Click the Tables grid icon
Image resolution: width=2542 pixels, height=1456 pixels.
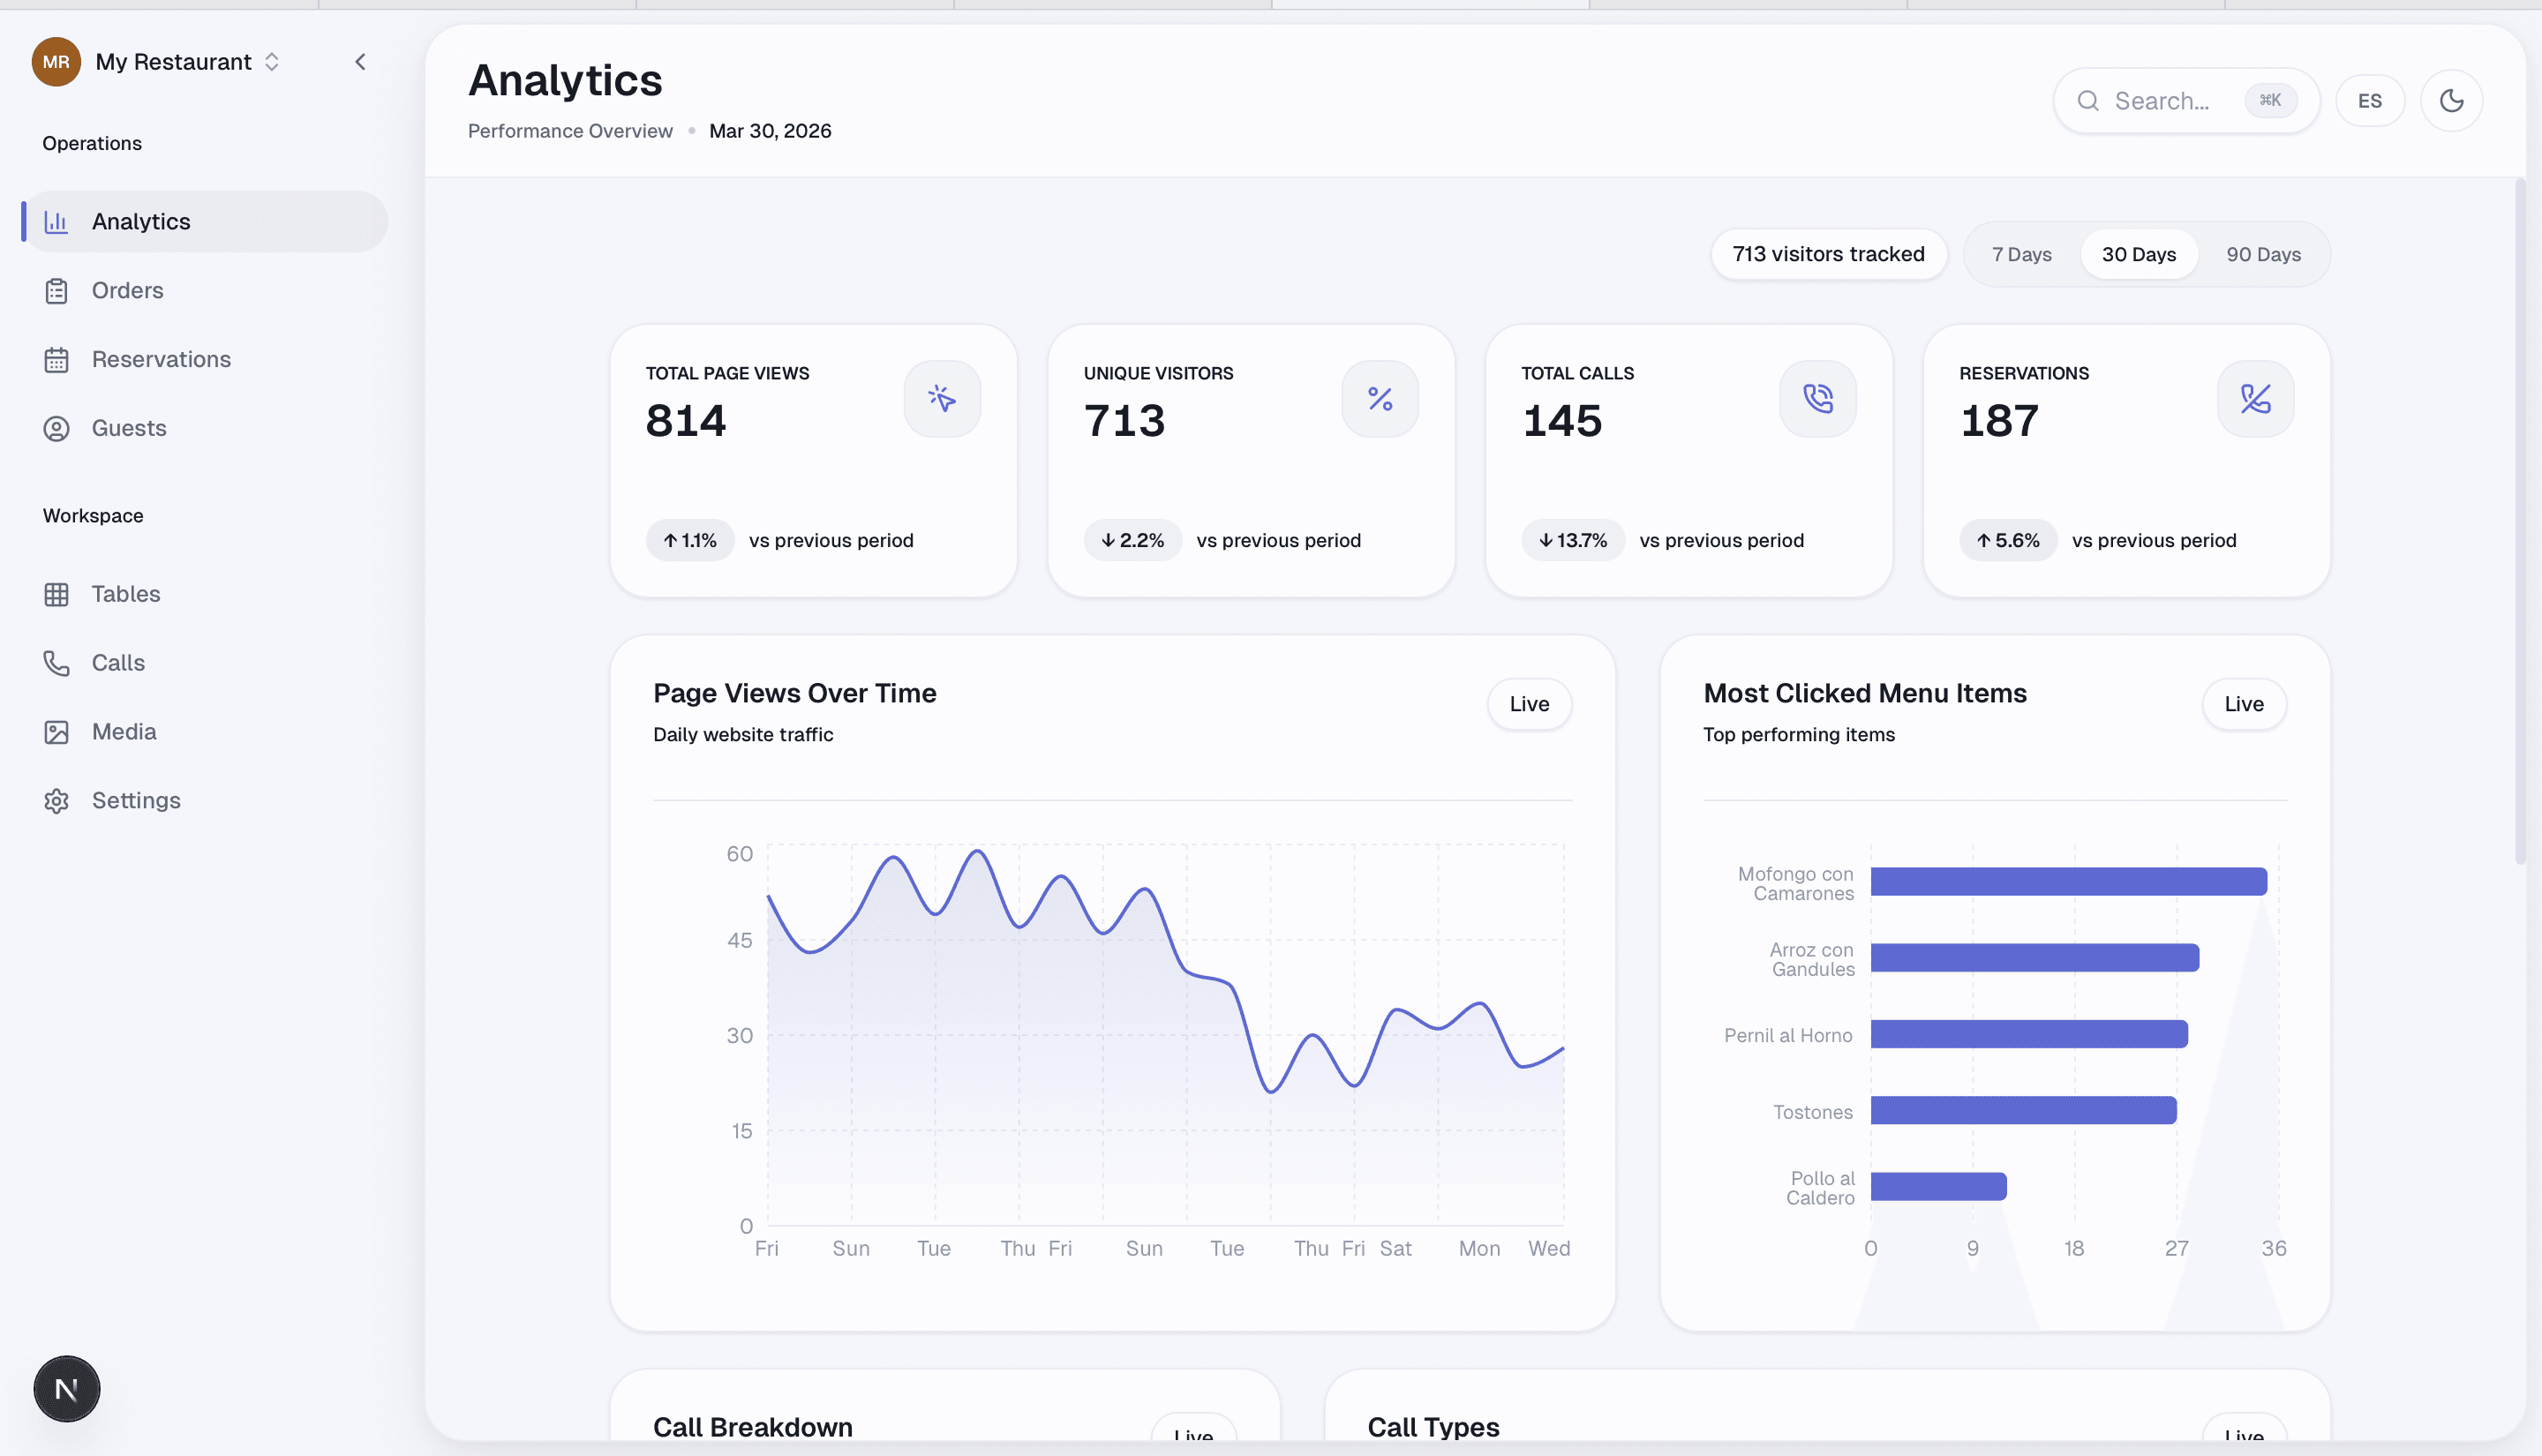[x=56, y=594]
